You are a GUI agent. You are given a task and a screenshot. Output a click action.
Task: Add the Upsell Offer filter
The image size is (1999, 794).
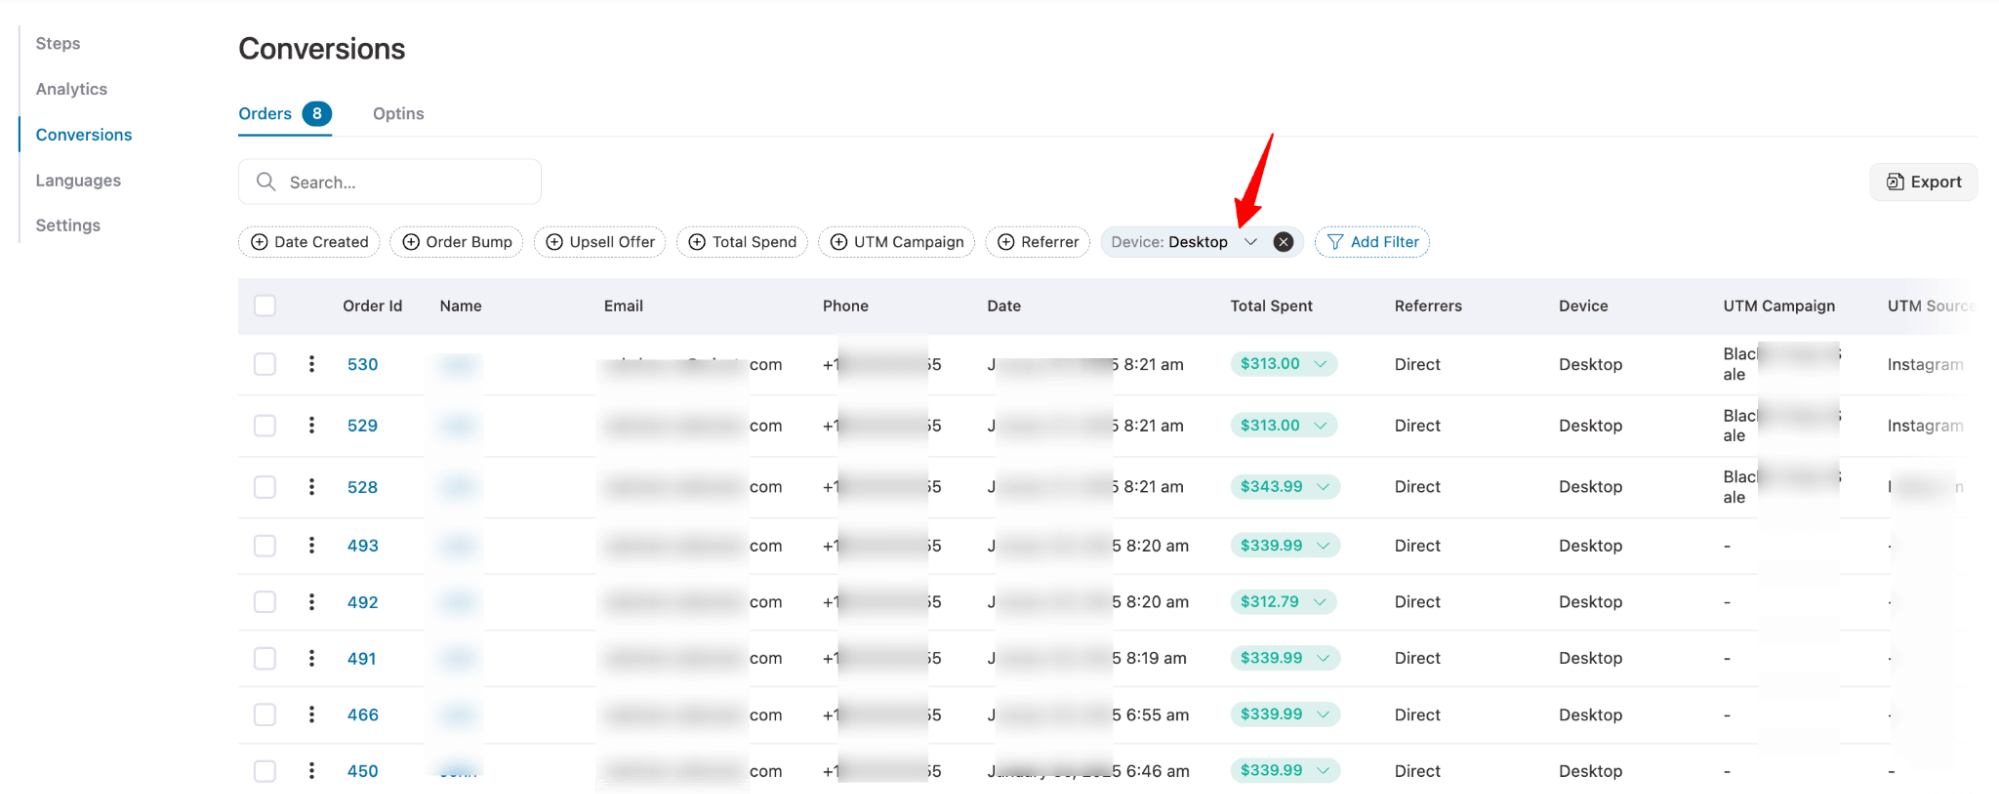click(600, 242)
